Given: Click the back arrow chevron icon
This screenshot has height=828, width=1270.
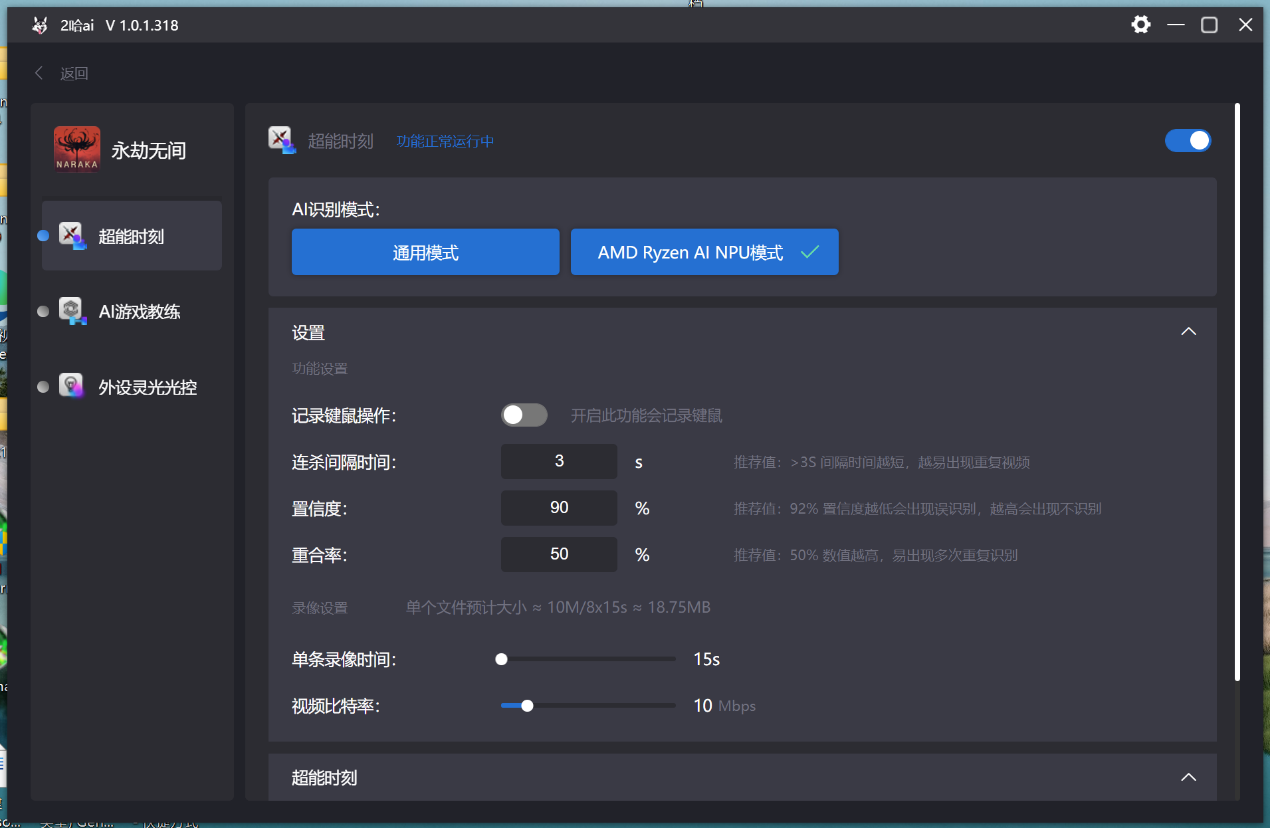Looking at the screenshot, I should 39,73.
